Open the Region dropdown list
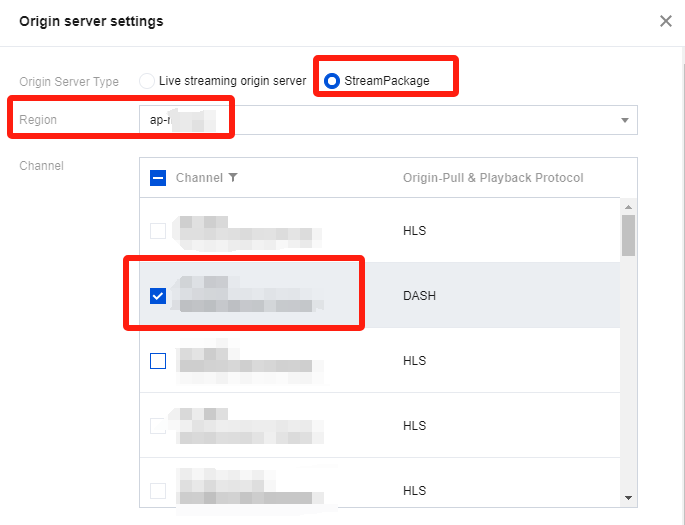Viewport: 685px width, 525px height. [x=388, y=120]
